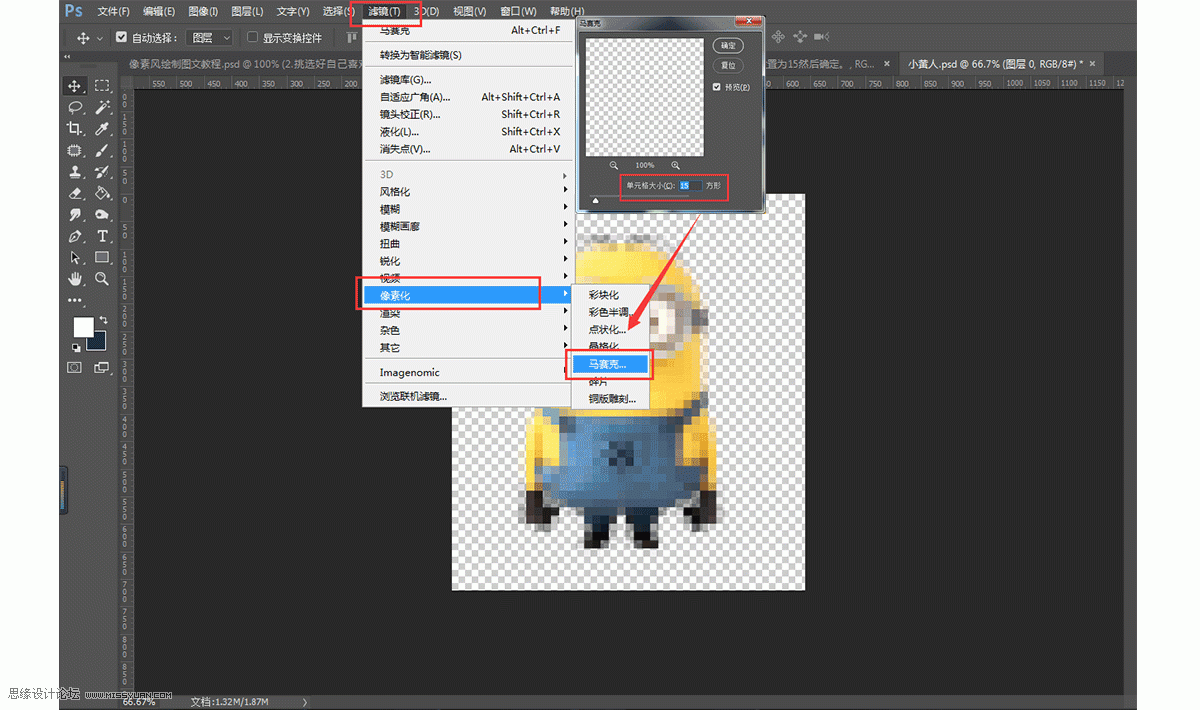Image resolution: width=1200 pixels, height=710 pixels.
Task: Select the Hand tool
Action: pos(74,279)
